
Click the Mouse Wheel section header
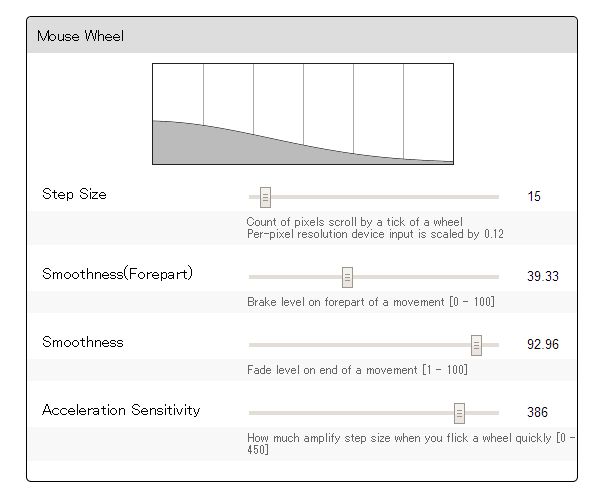click(302, 36)
